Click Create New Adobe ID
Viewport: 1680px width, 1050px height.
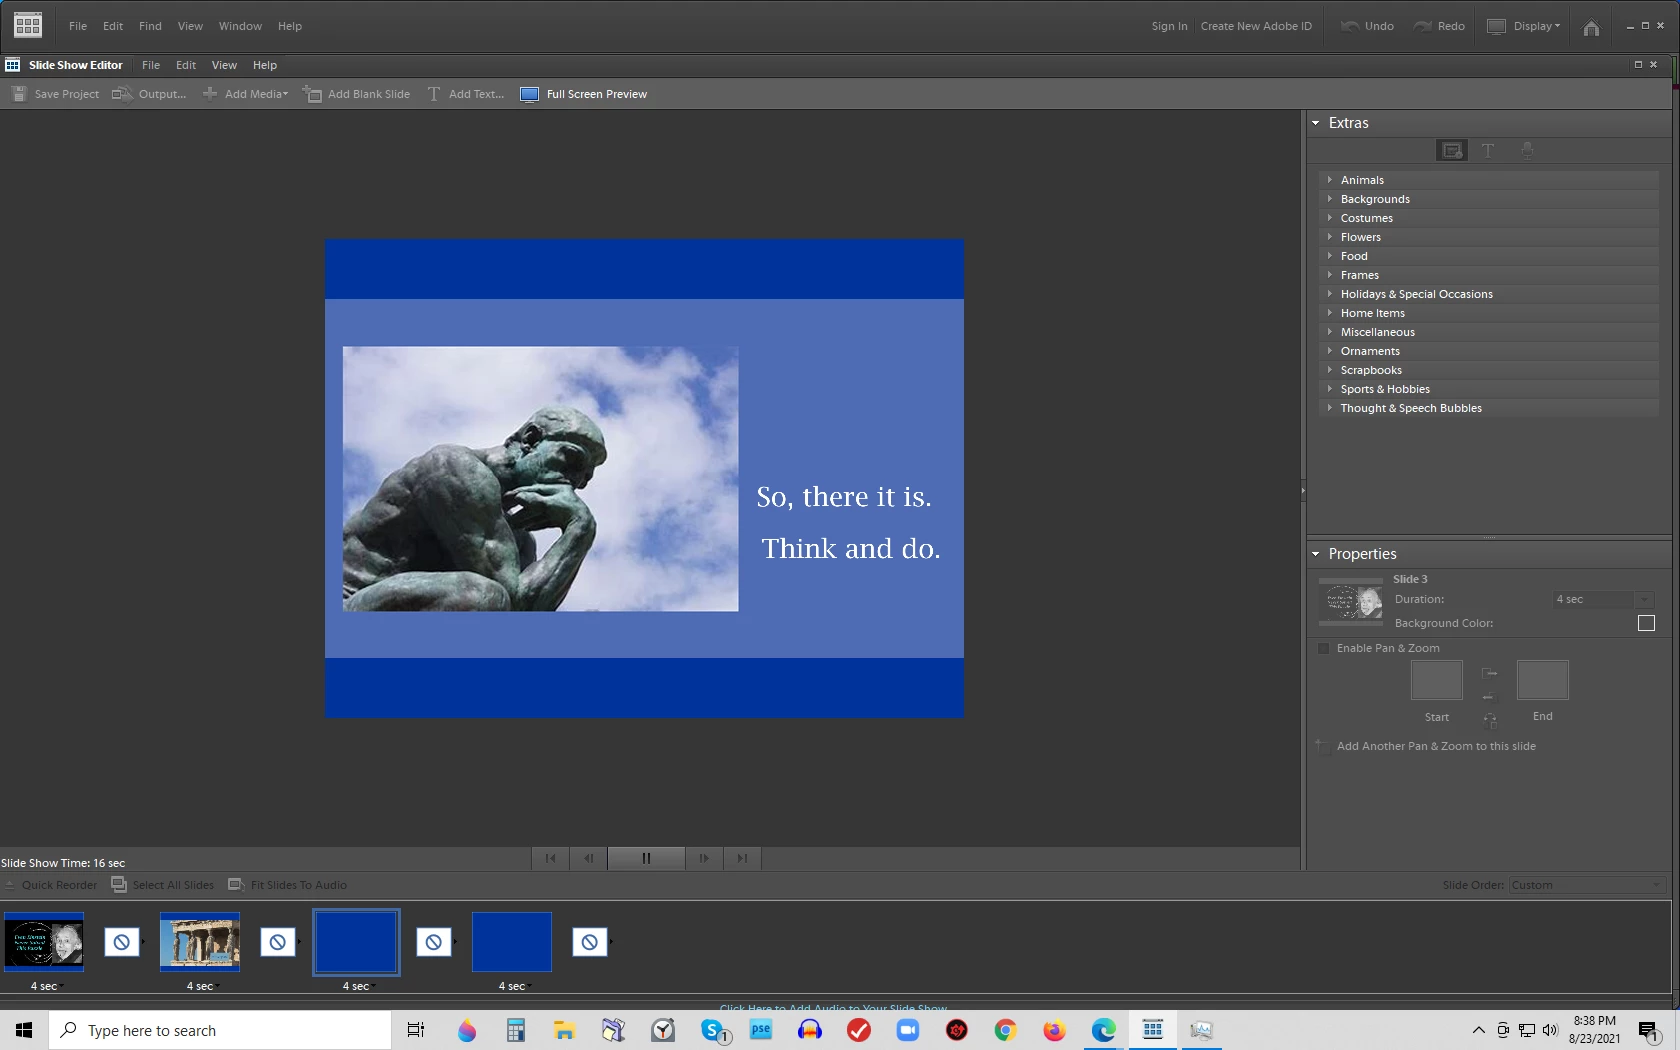(1256, 26)
